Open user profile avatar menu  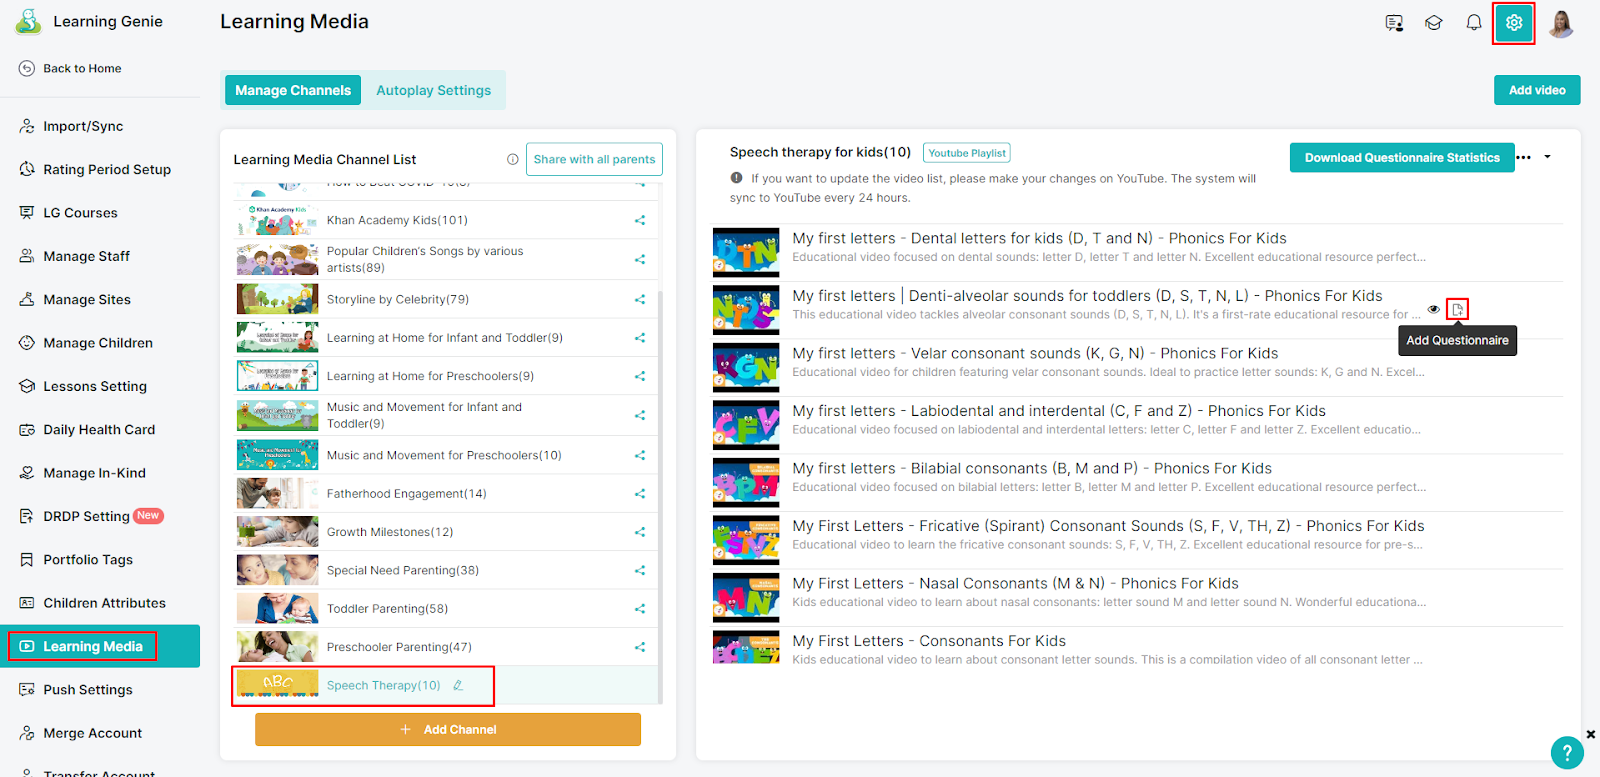(x=1561, y=23)
